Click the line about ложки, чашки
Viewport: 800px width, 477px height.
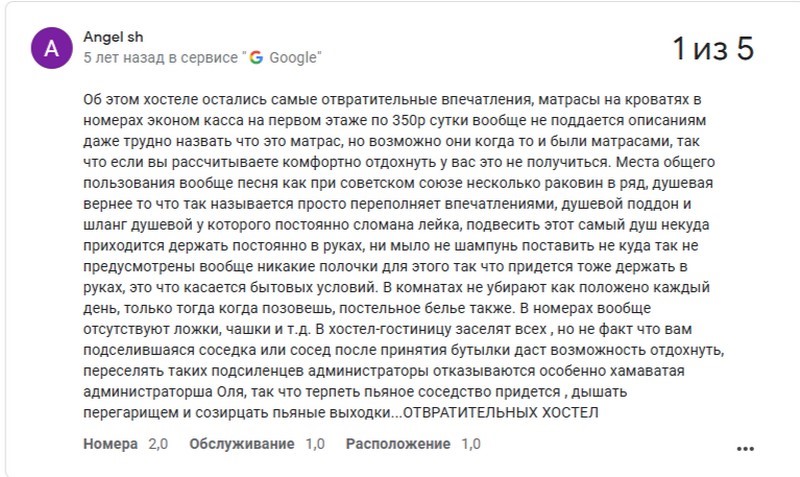(387, 329)
